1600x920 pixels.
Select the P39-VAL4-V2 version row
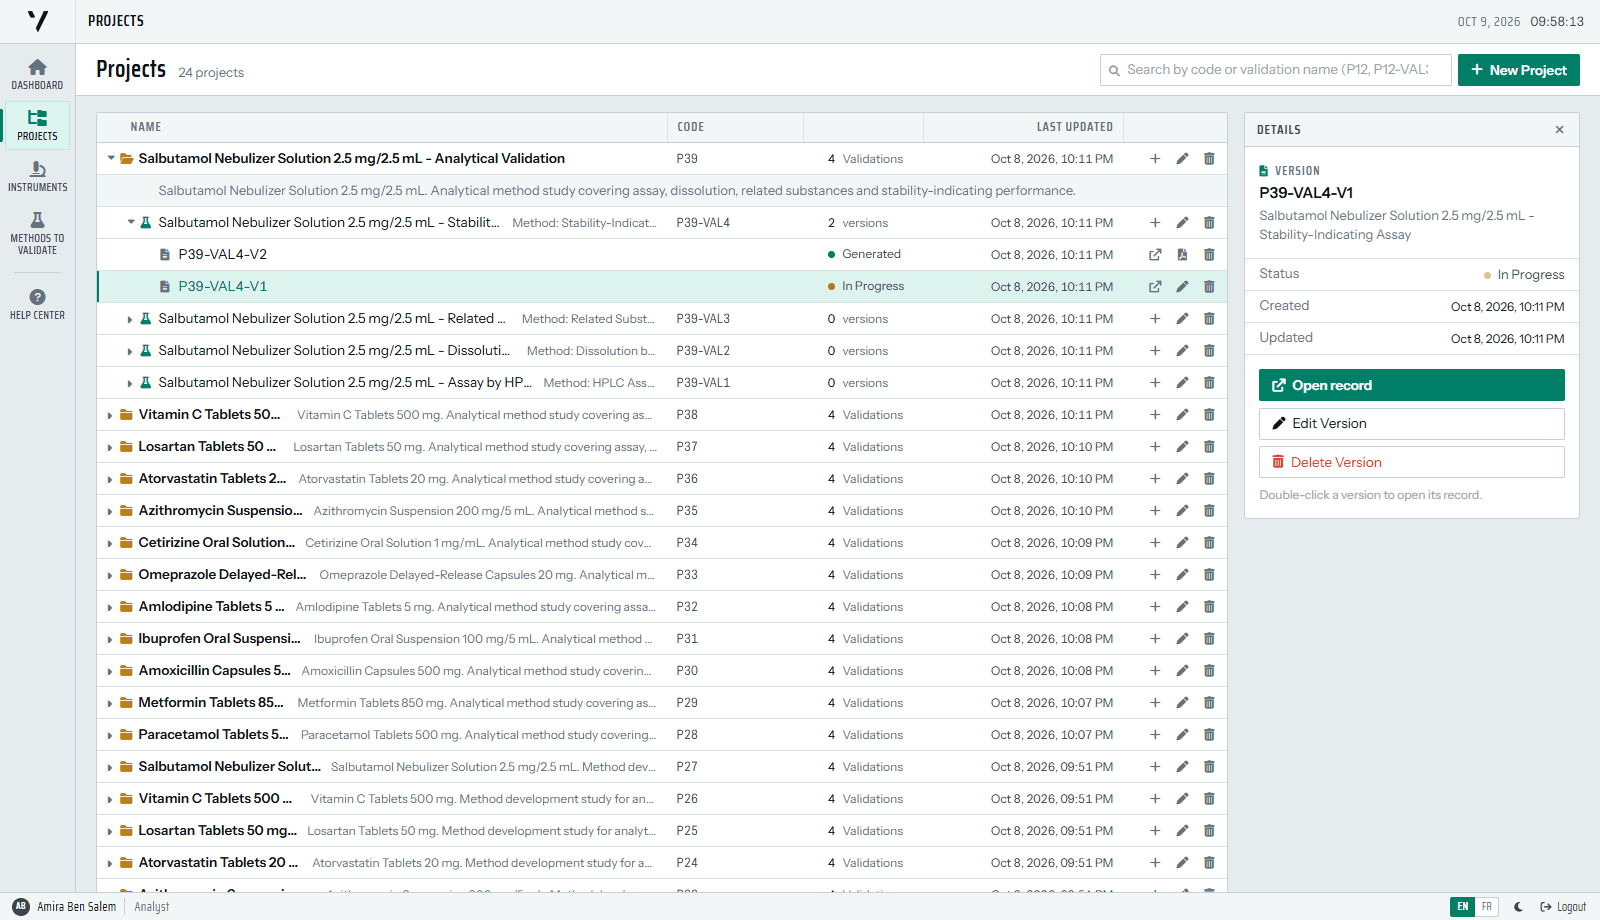pos(662,255)
